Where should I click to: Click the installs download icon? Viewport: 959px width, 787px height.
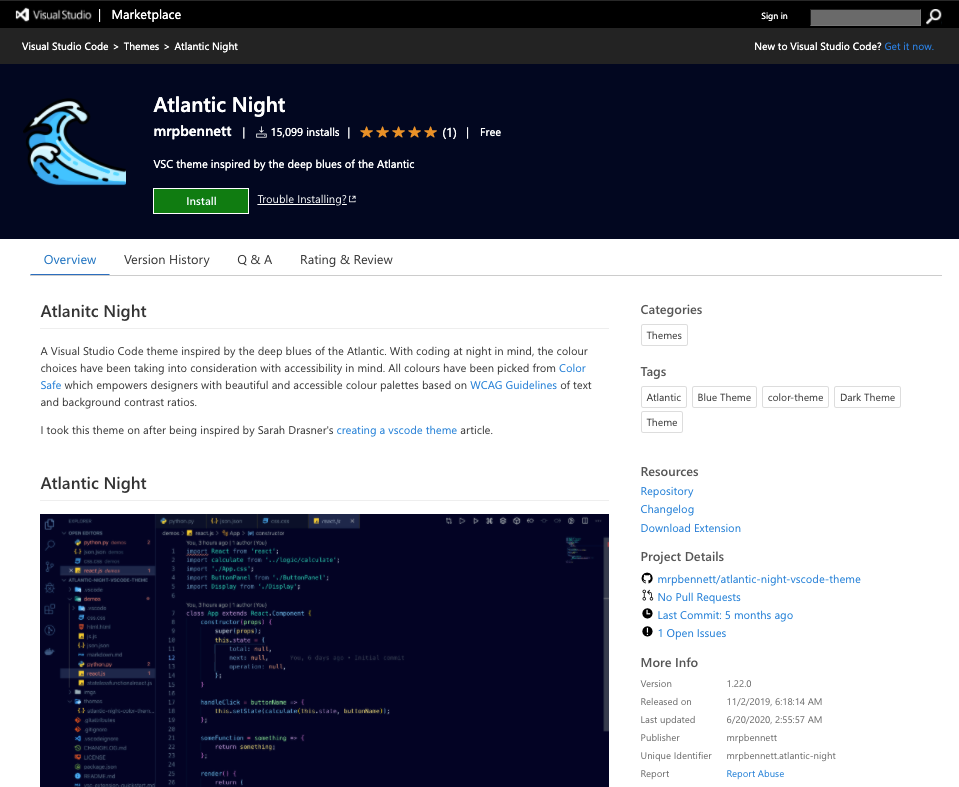[x=262, y=131]
